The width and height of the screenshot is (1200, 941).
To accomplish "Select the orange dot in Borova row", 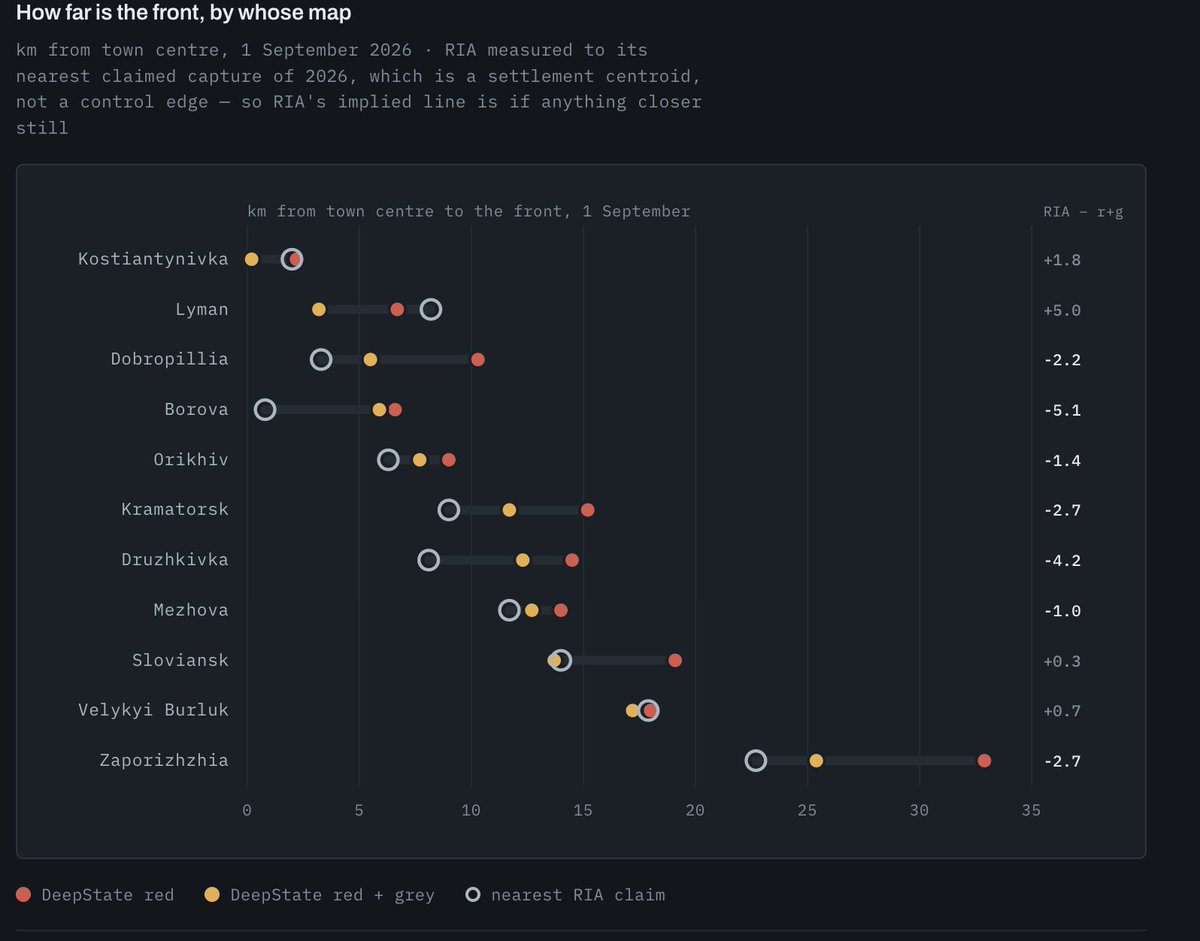I will pos(379,410).
